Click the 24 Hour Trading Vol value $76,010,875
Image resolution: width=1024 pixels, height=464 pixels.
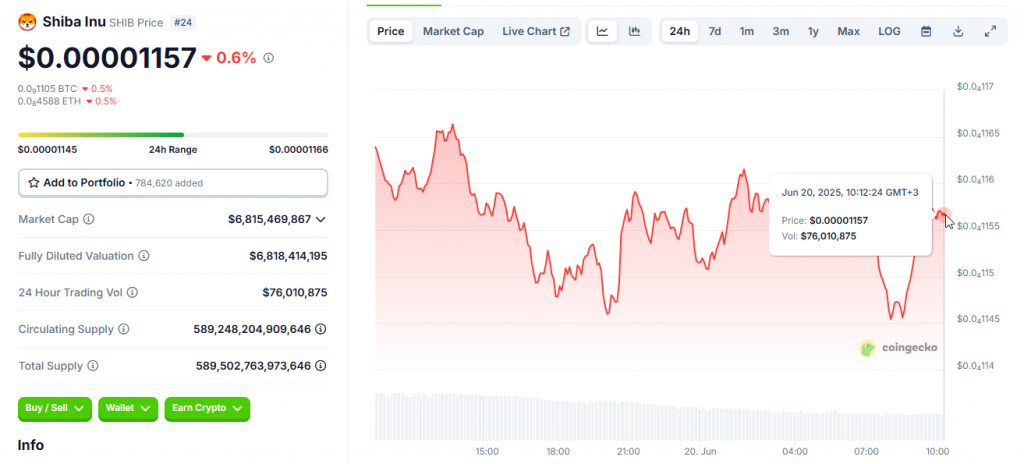click(295, 292)
